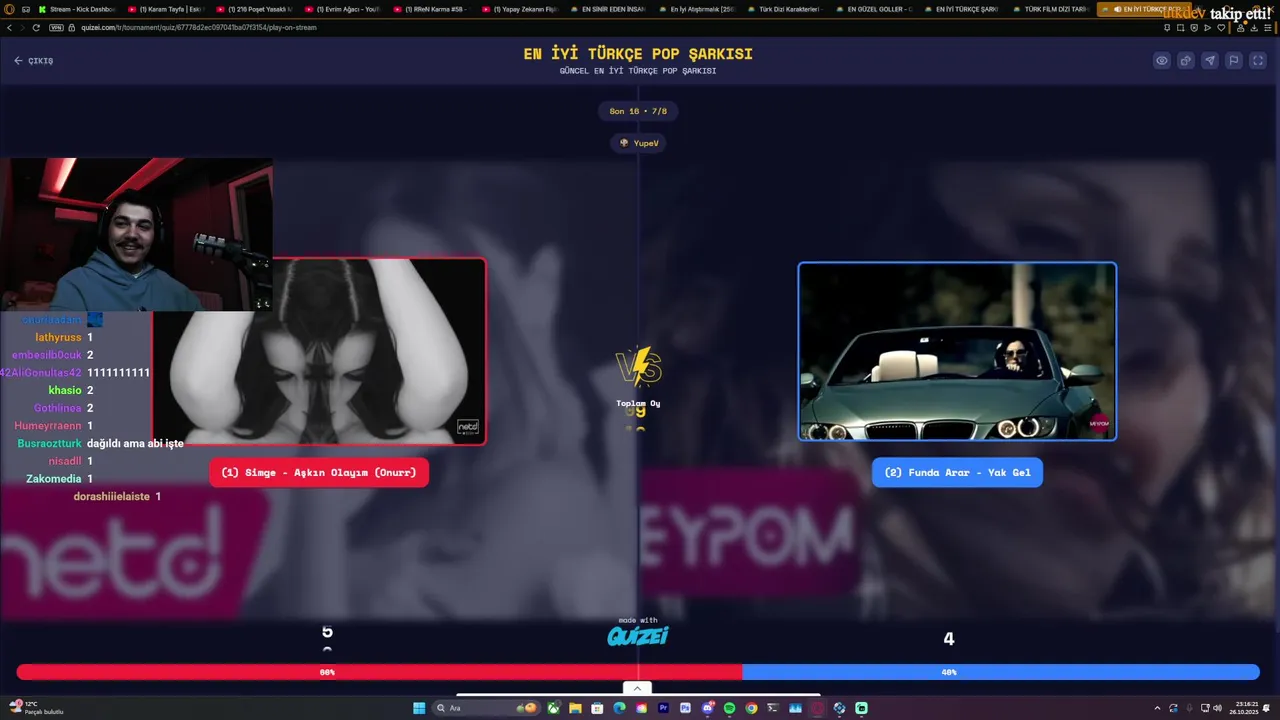Screen dimensions: 1280x720
Task: Switch to Türk Dizi Karakterleri tab
Action: (x=784, y=9)
